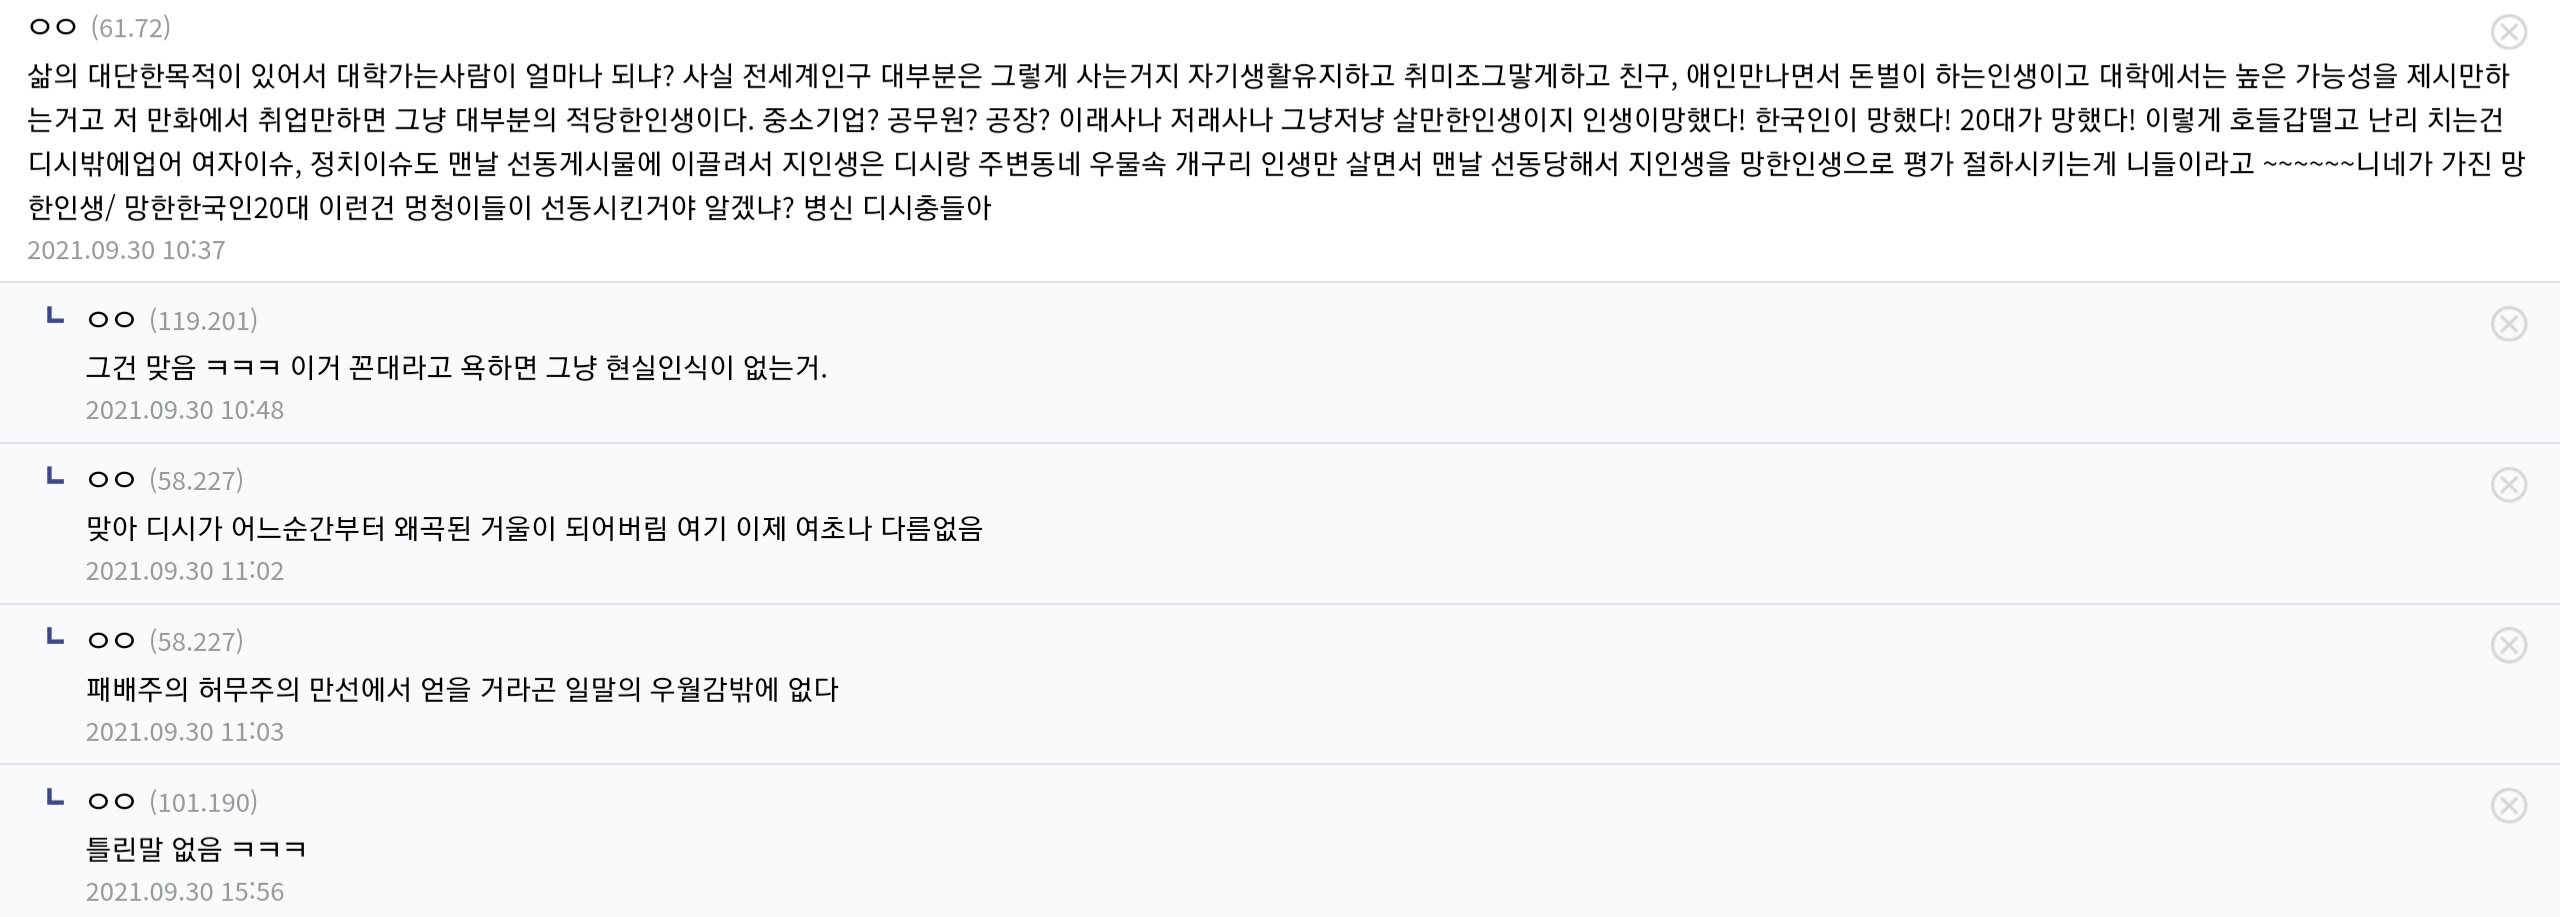Click the reply text beginning '맞아 디시가'
Viewport: 2560px width, 917px height.
tap(534, 528)
